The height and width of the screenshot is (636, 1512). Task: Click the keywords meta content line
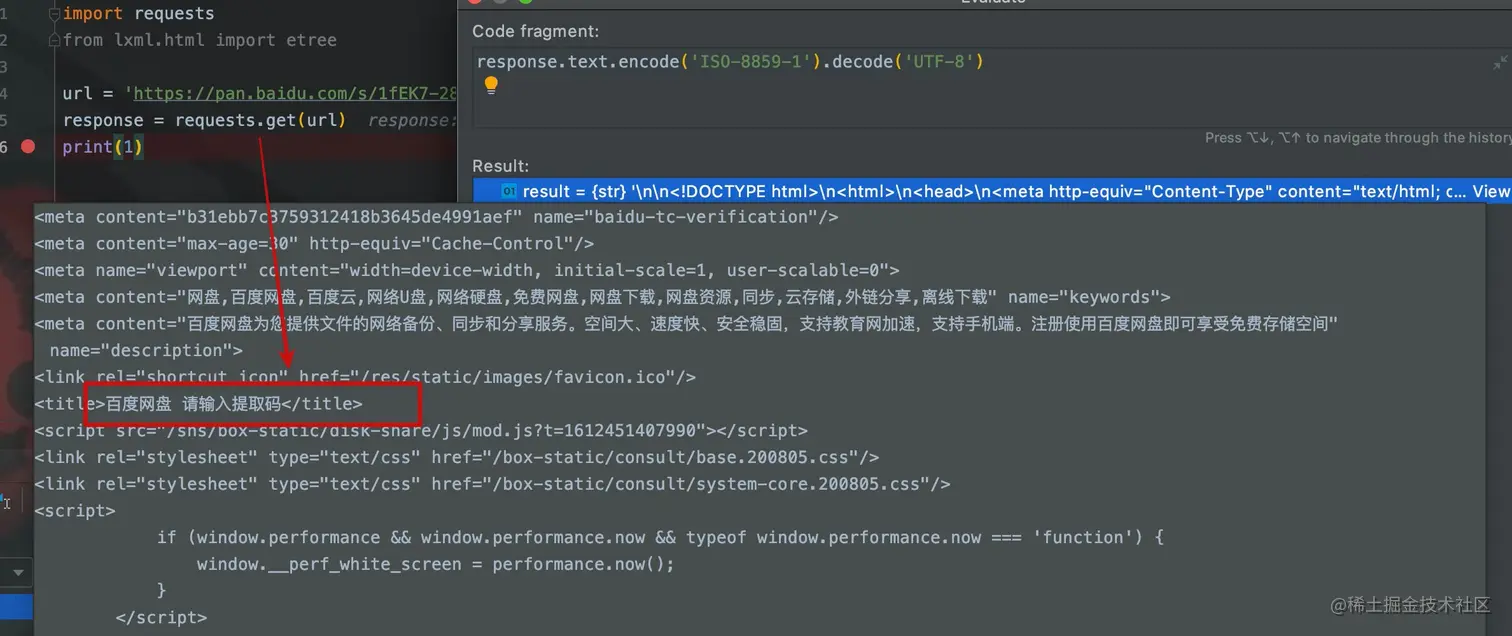point(602,297)
